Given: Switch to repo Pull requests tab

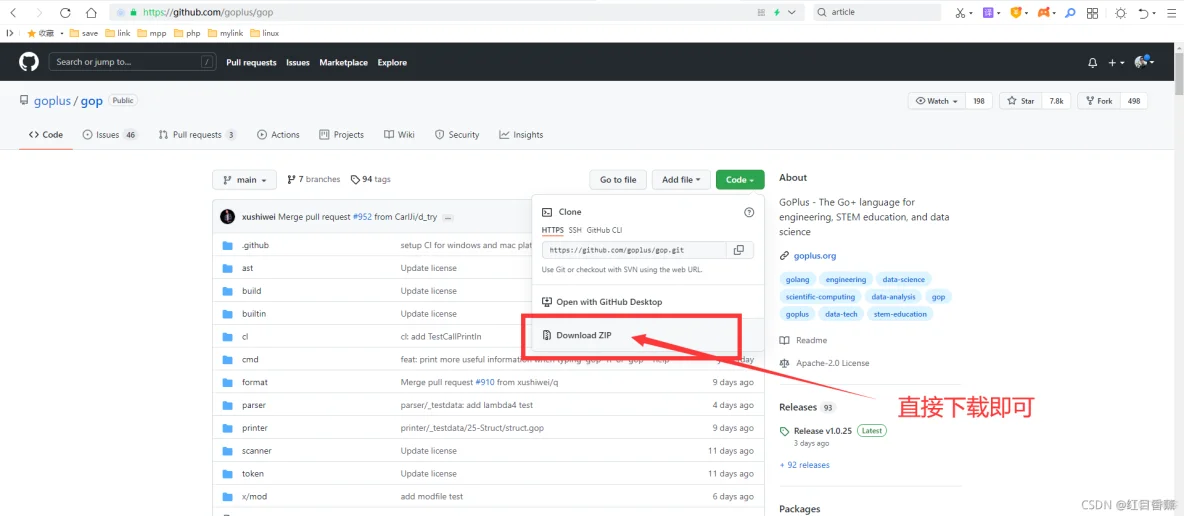Looking at the screenshot, I should (197, 134).
